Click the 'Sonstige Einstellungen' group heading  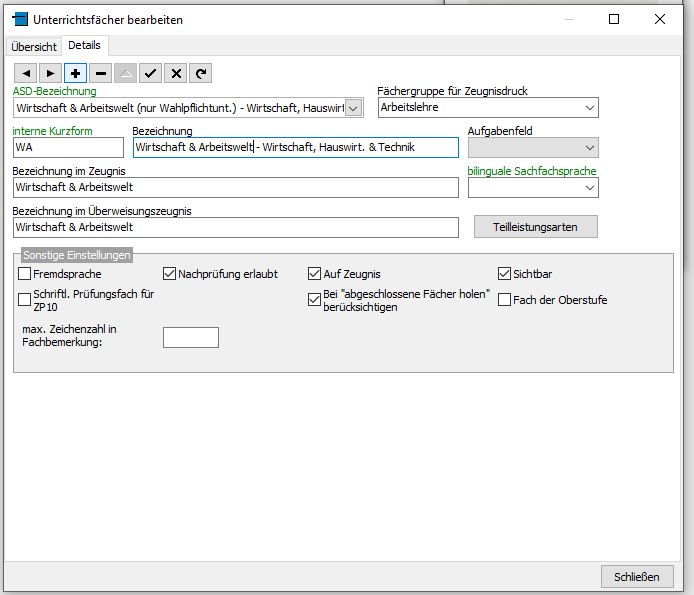(x=77, y=255)
